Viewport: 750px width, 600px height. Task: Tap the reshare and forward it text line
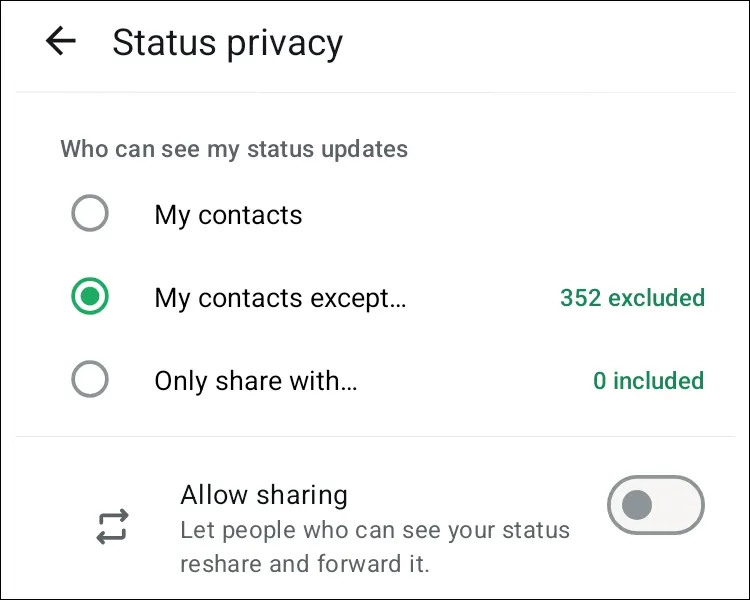point(304,564)
